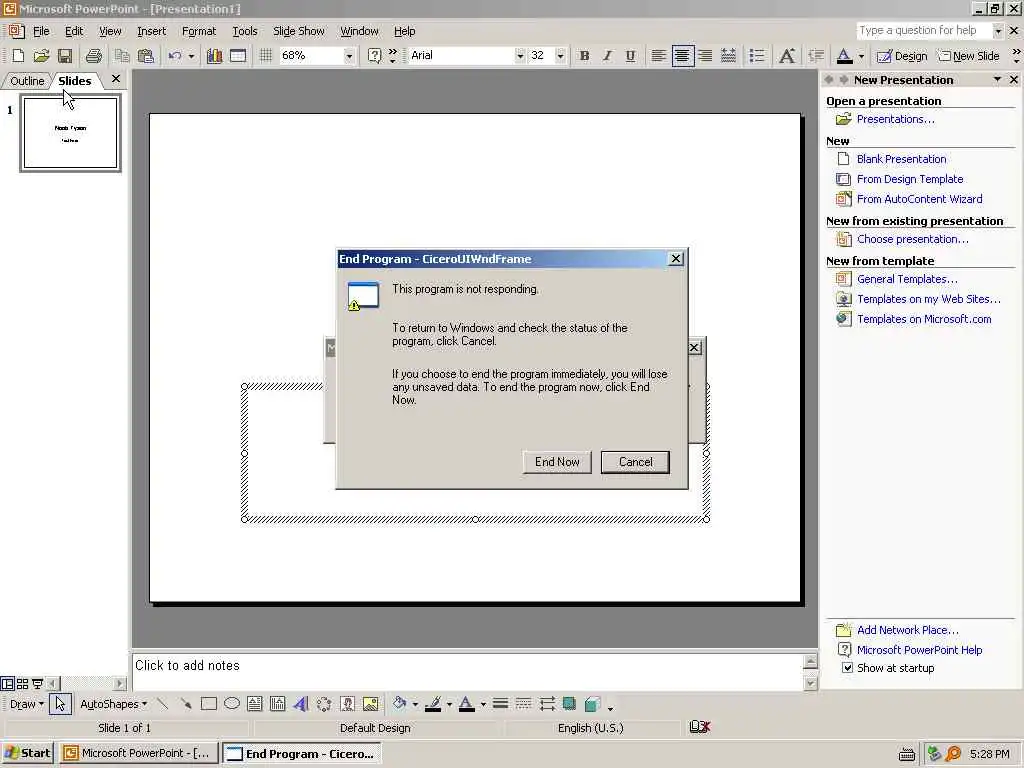Click the New Slide button

pyautogui.click(x=969, y=56)
